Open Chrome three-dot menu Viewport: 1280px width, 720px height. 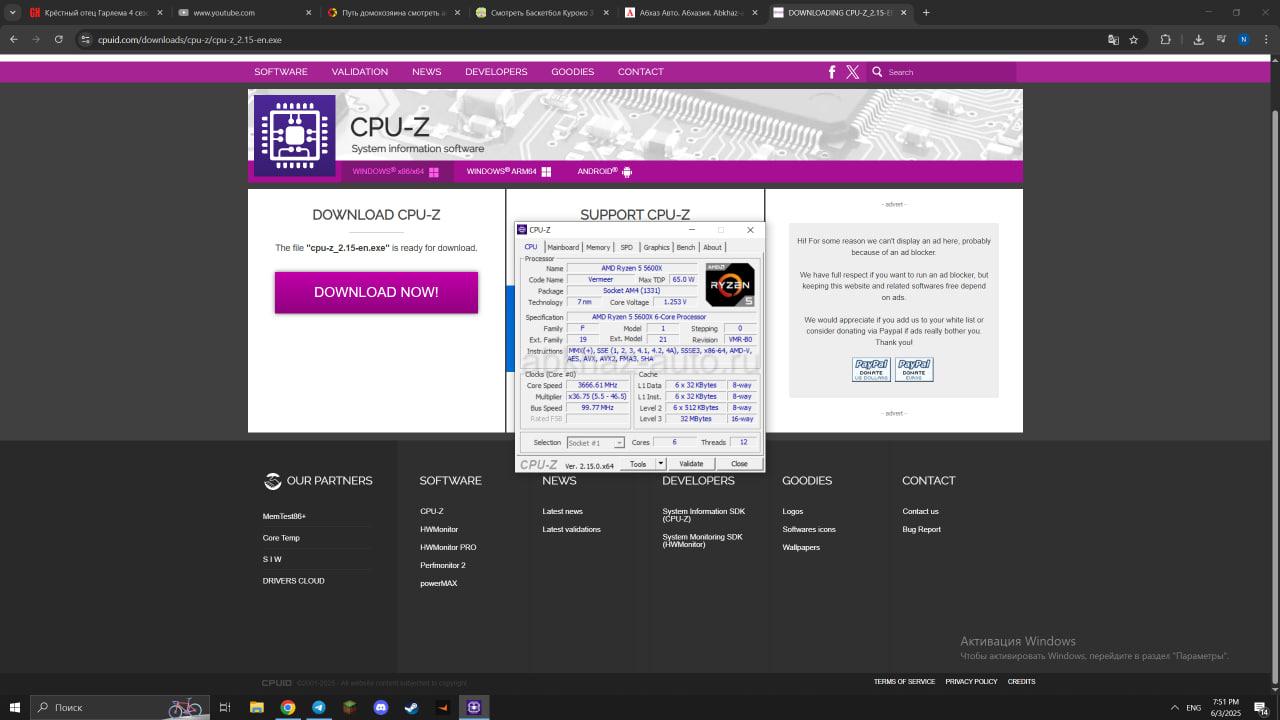pyautogui.click(x=1265, y=40)
